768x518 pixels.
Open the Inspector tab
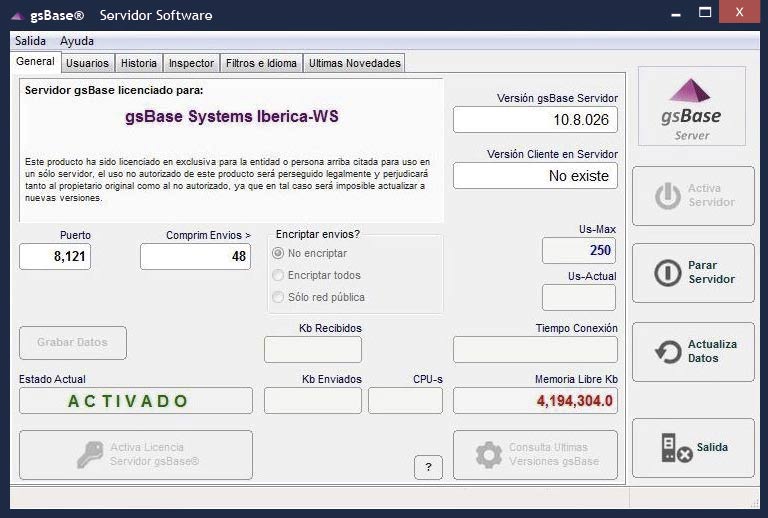point(191,63)
